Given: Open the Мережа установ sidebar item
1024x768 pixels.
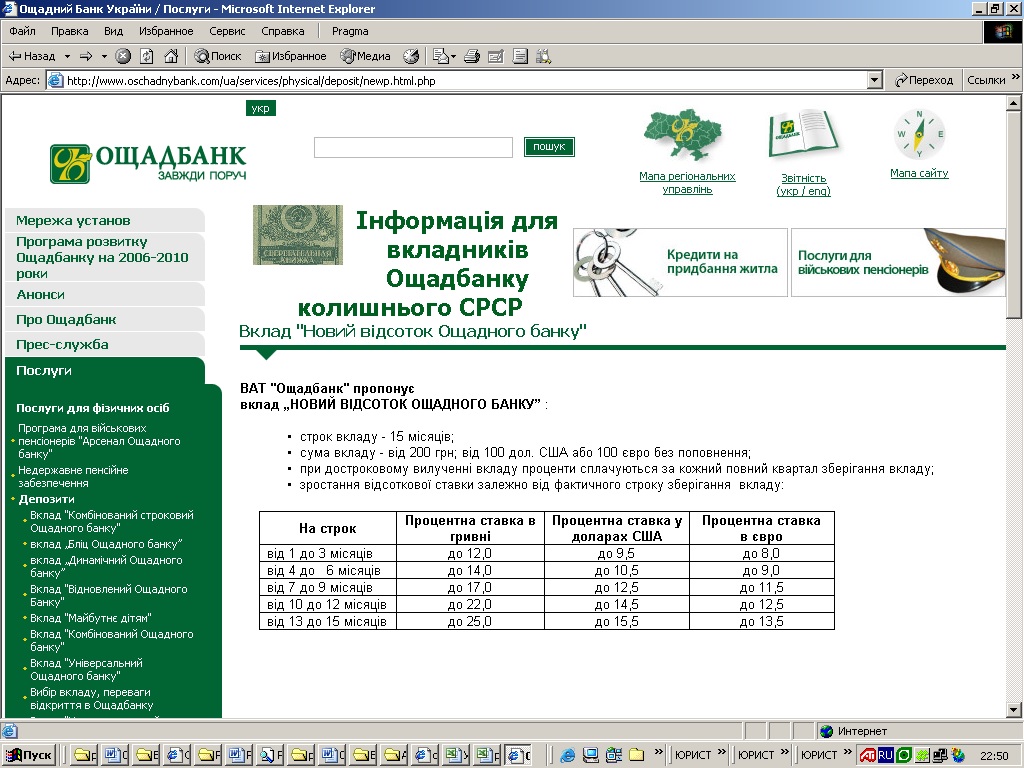Looking at the screenshot, I should pos(104,220).
